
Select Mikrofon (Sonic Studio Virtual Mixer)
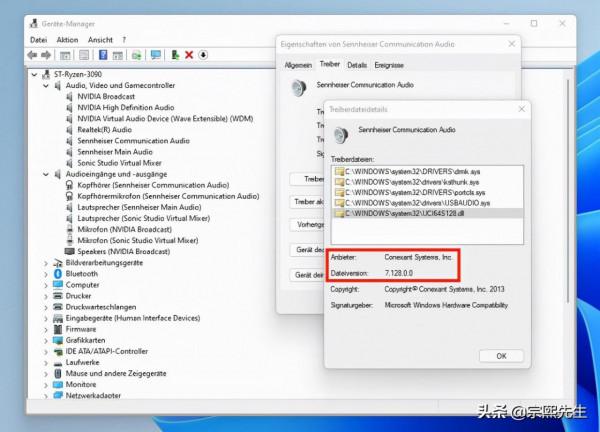[138, 241]
